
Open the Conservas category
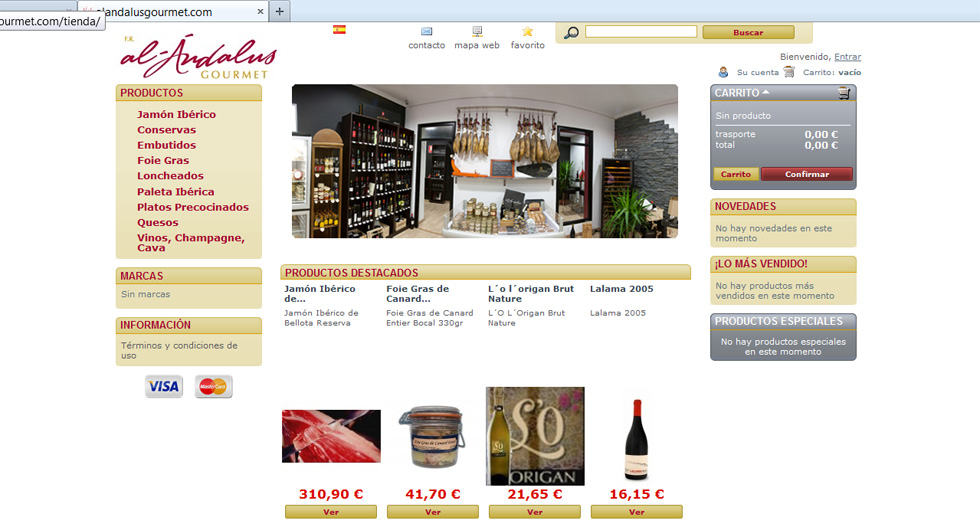pos(166,130)
